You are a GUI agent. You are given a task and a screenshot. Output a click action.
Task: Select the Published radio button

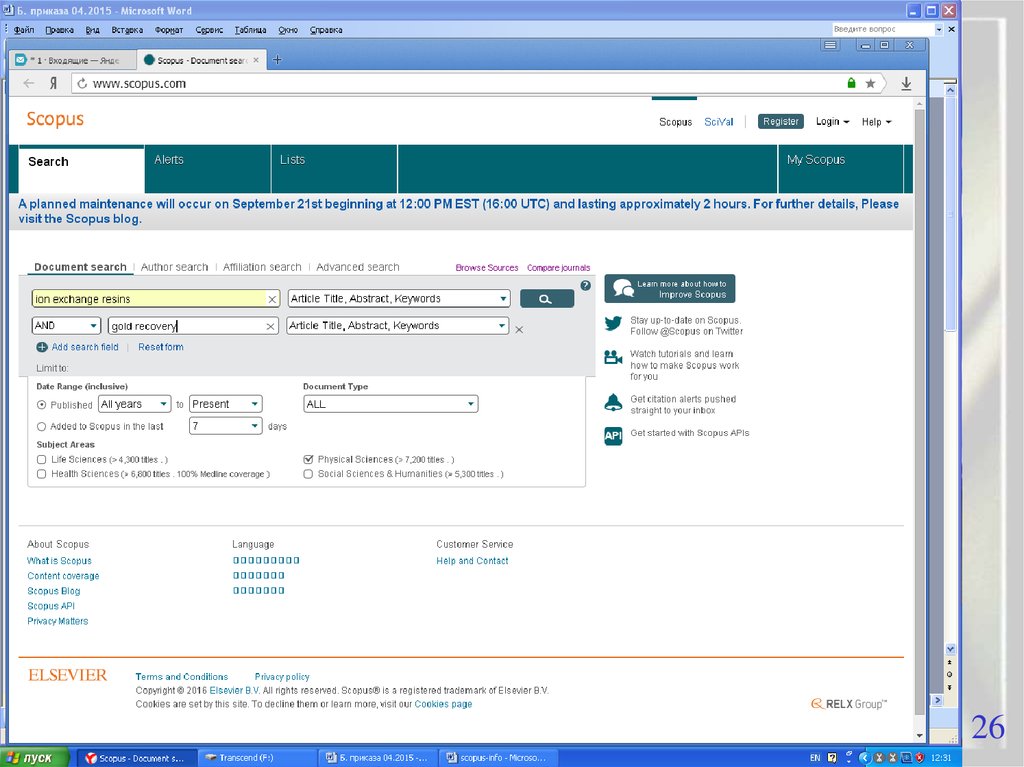(x=42, y=405)
